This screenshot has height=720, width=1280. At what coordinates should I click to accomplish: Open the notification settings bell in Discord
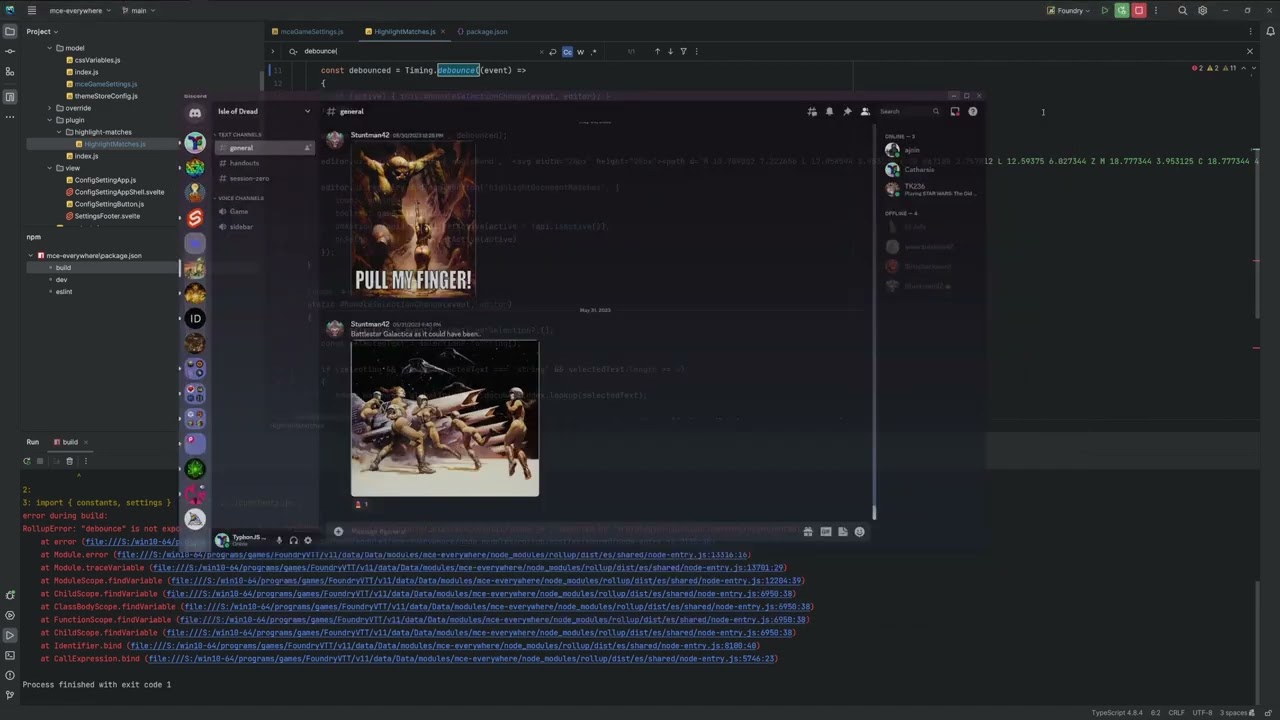click(829, 111)
